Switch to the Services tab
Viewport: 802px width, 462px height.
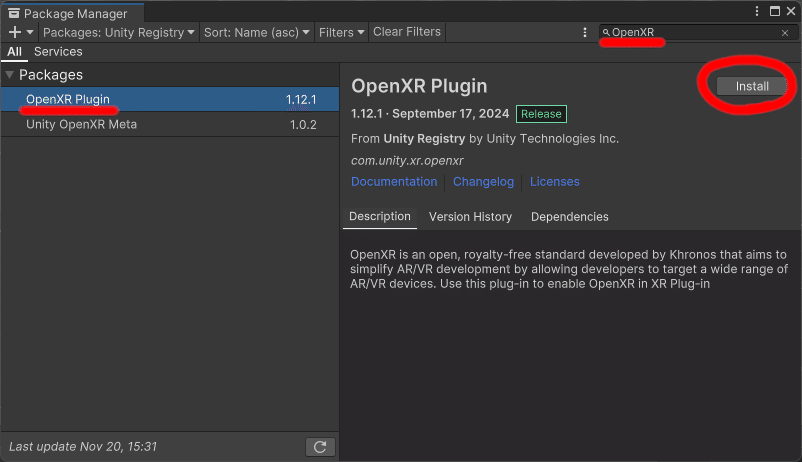58,52
